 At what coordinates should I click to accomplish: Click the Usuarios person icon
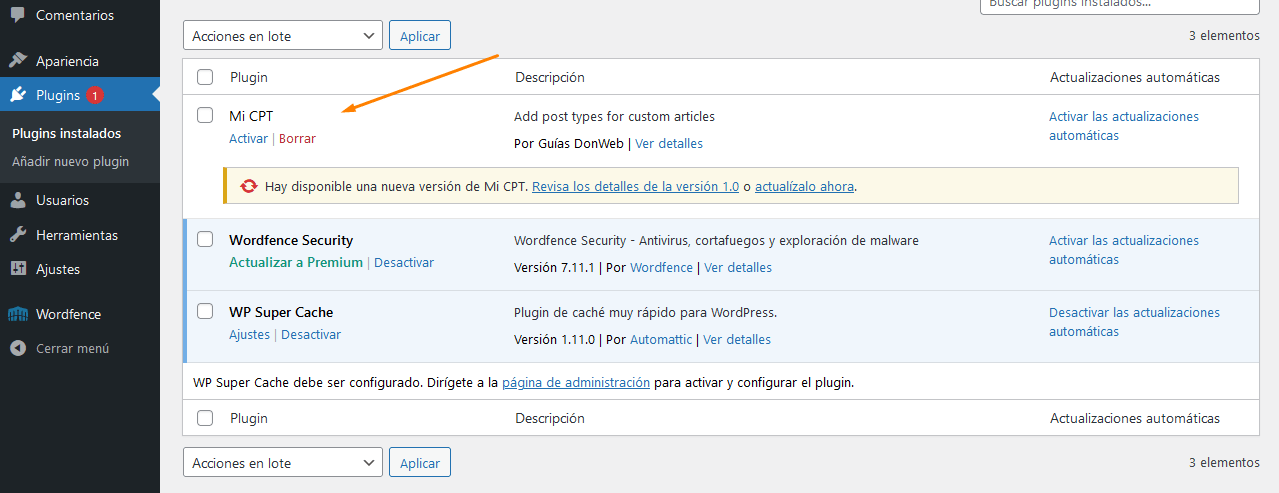[x=18, y=200]
